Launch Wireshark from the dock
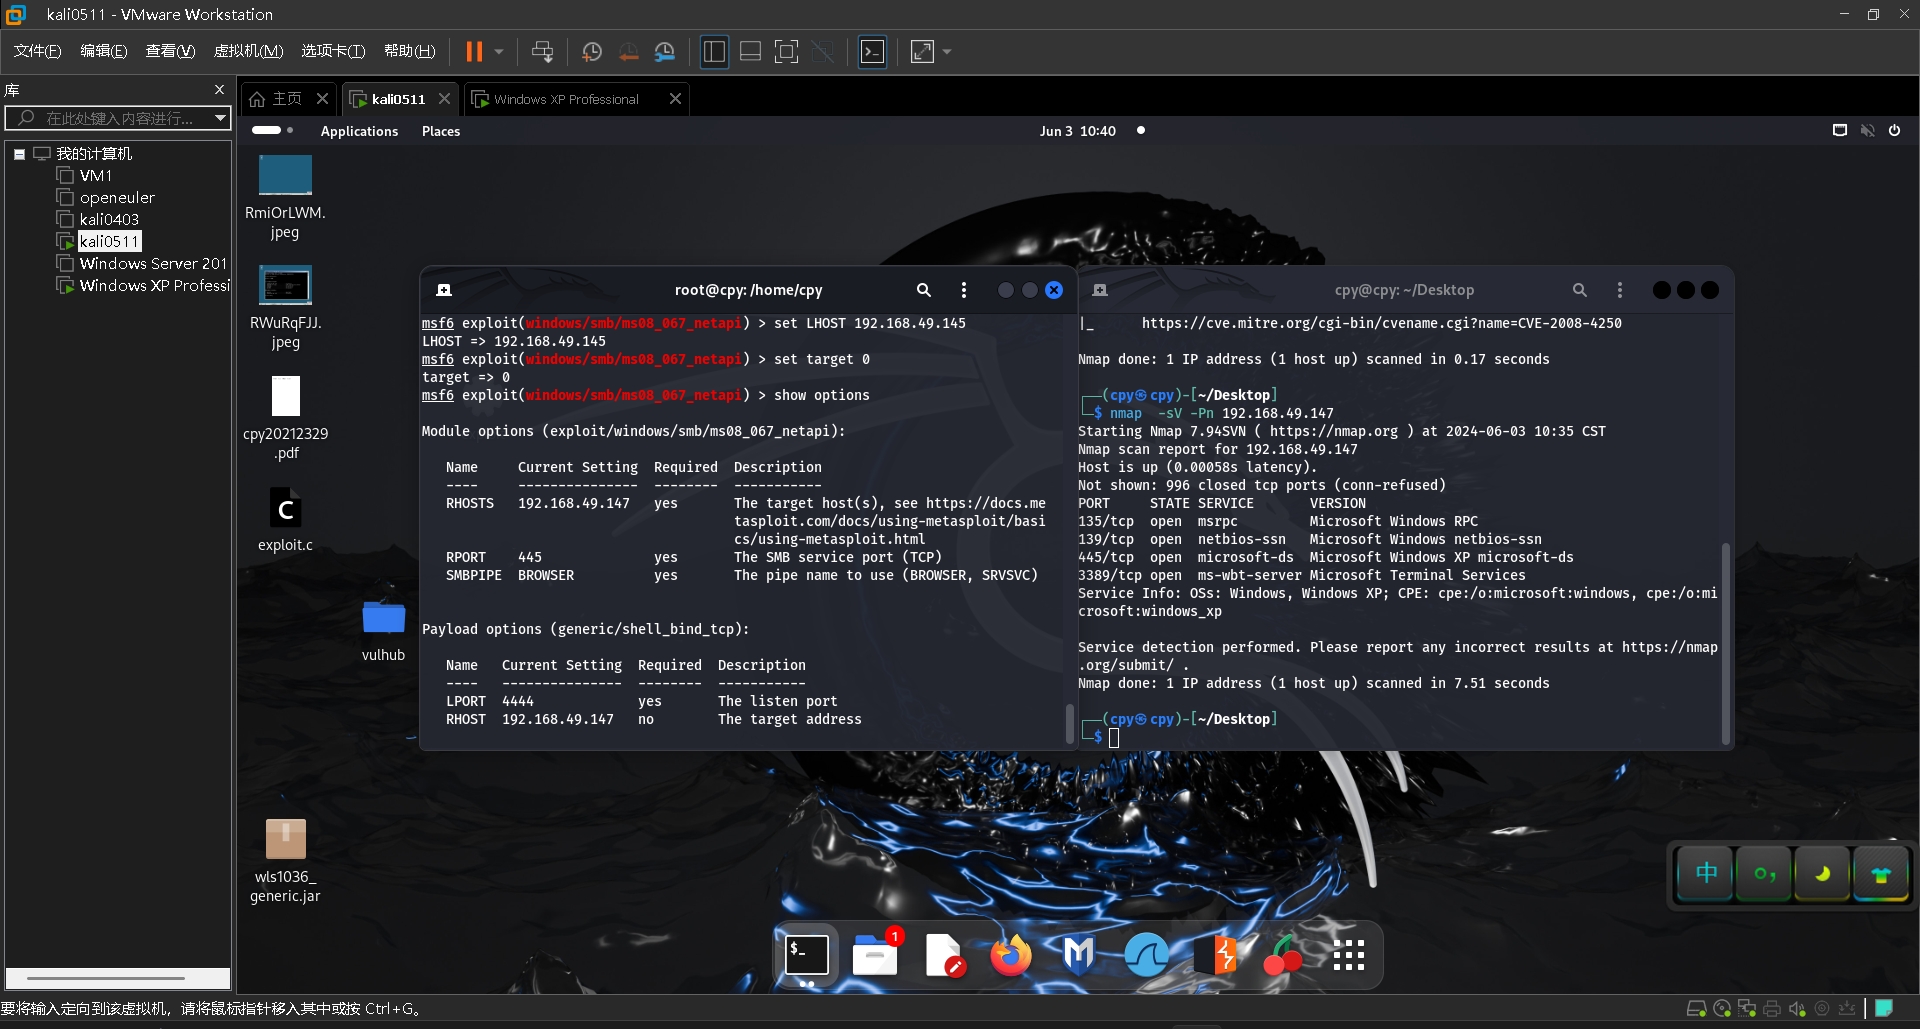Screen dimensions: 1920x1029 pos(1146,955)
